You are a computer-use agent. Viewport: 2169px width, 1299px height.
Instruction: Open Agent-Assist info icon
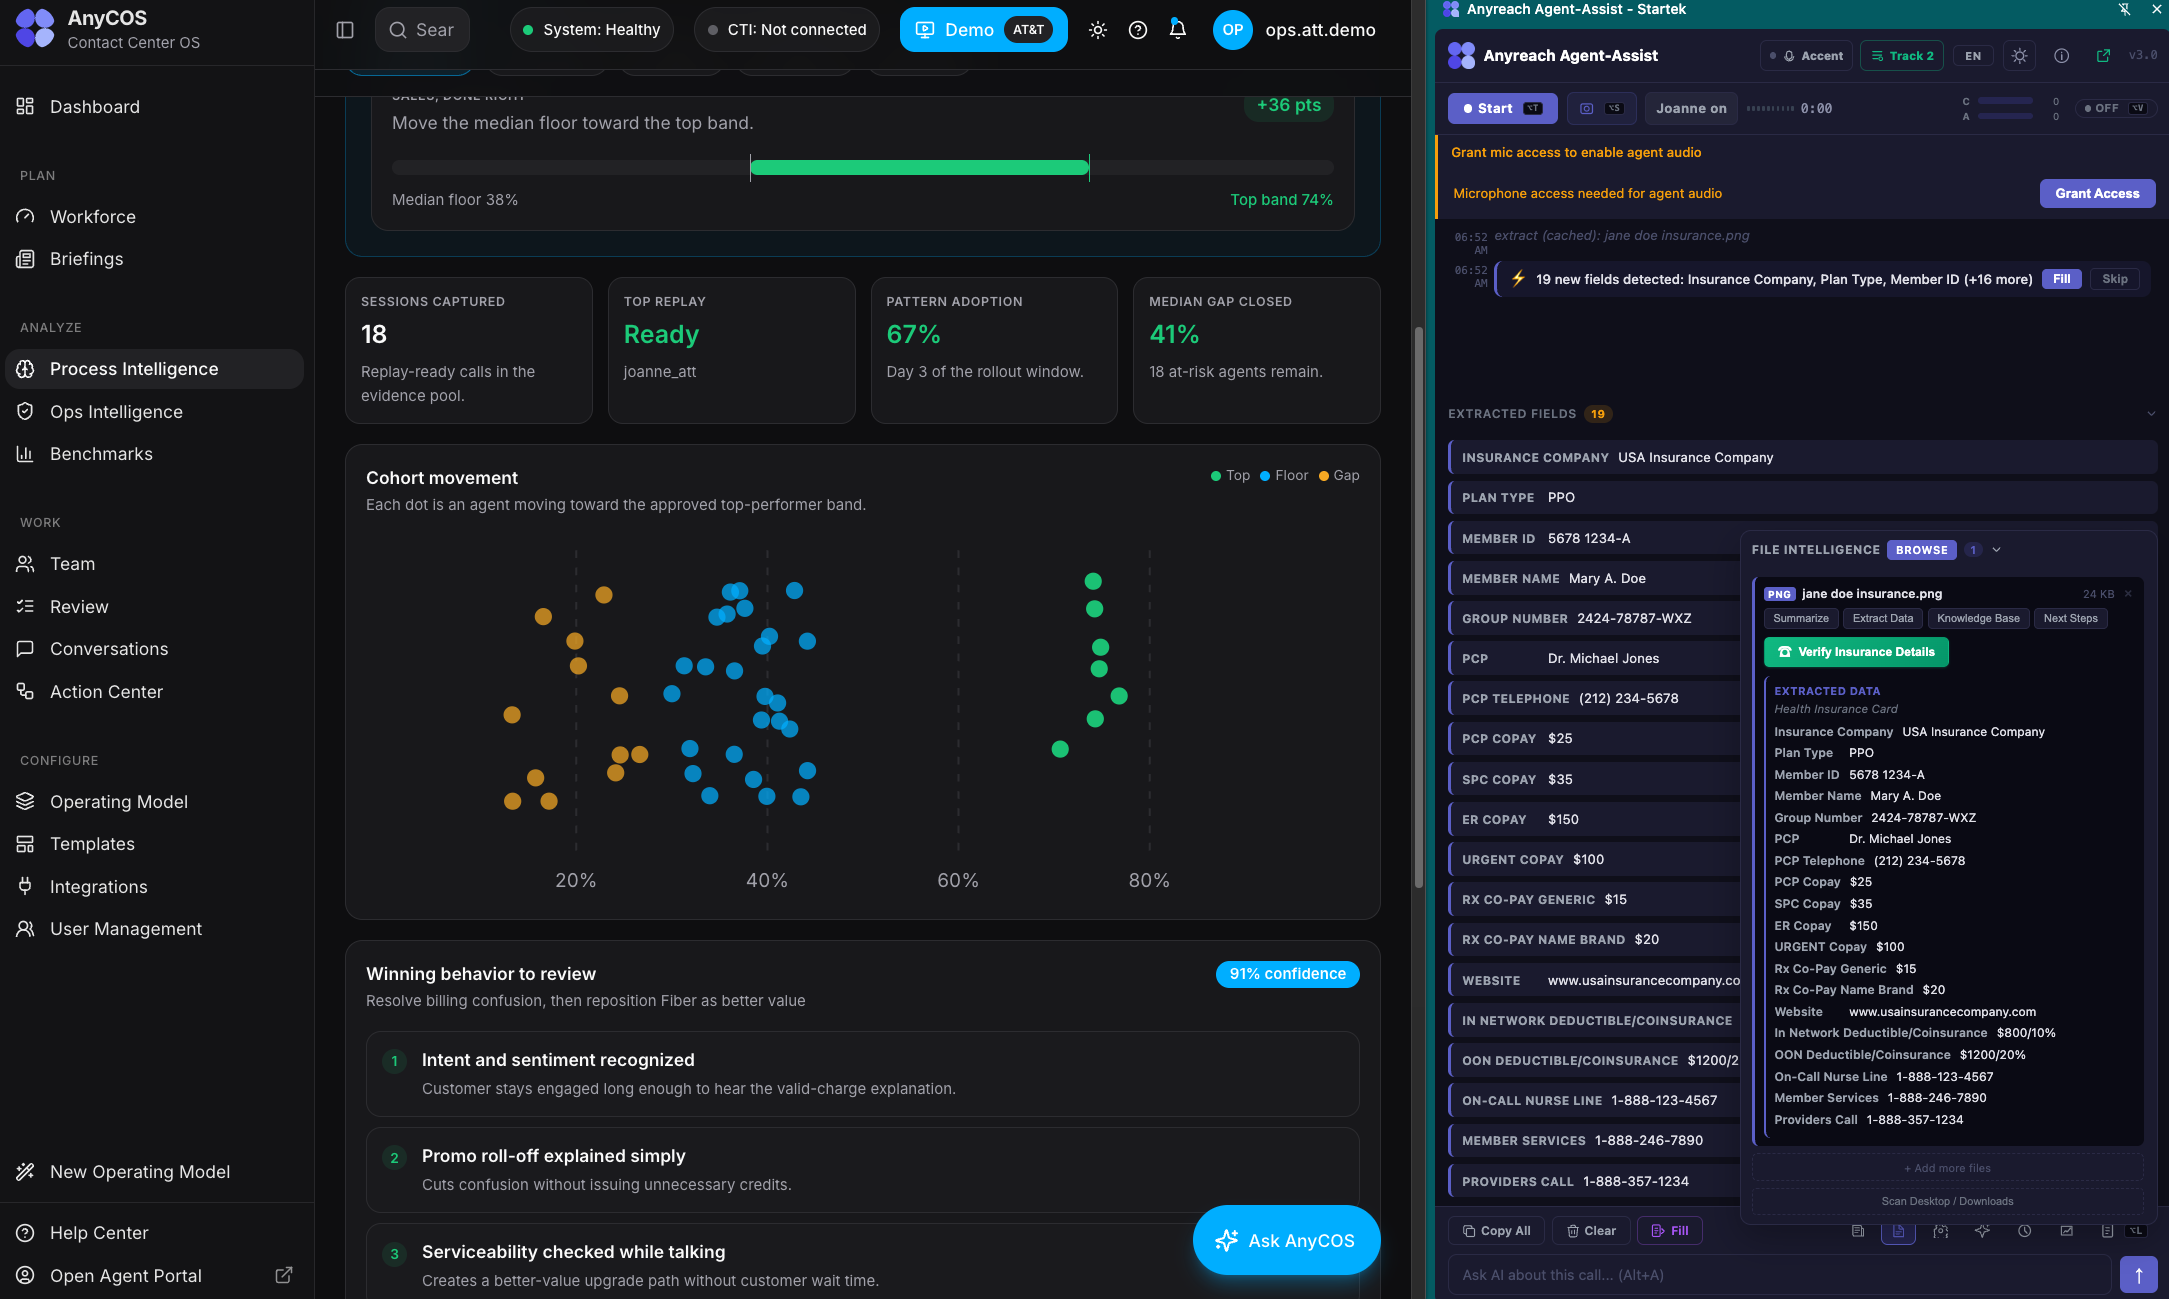coord(2062,56)
